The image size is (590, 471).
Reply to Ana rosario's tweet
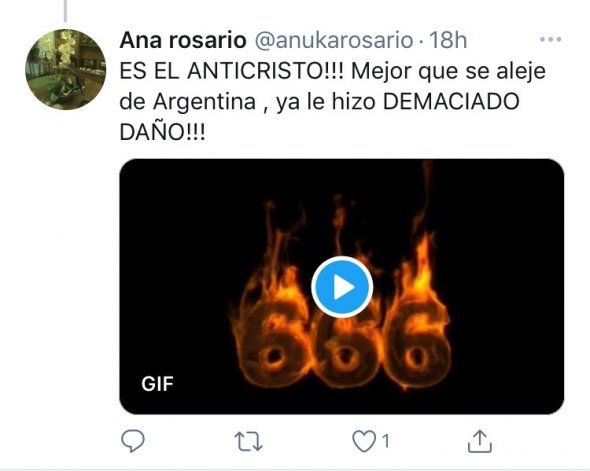point(133,441)
